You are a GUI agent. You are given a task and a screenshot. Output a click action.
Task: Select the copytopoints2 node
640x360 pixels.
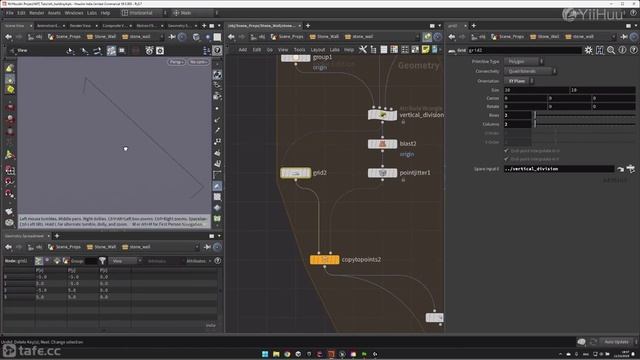(324, 260)
